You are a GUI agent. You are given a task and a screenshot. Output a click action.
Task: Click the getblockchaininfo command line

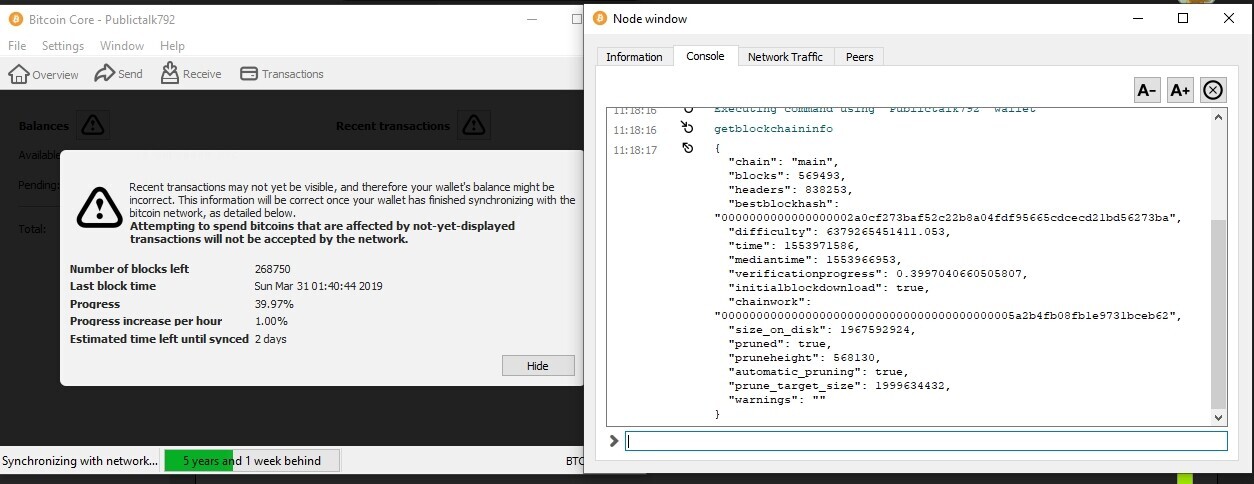point(773,129)
